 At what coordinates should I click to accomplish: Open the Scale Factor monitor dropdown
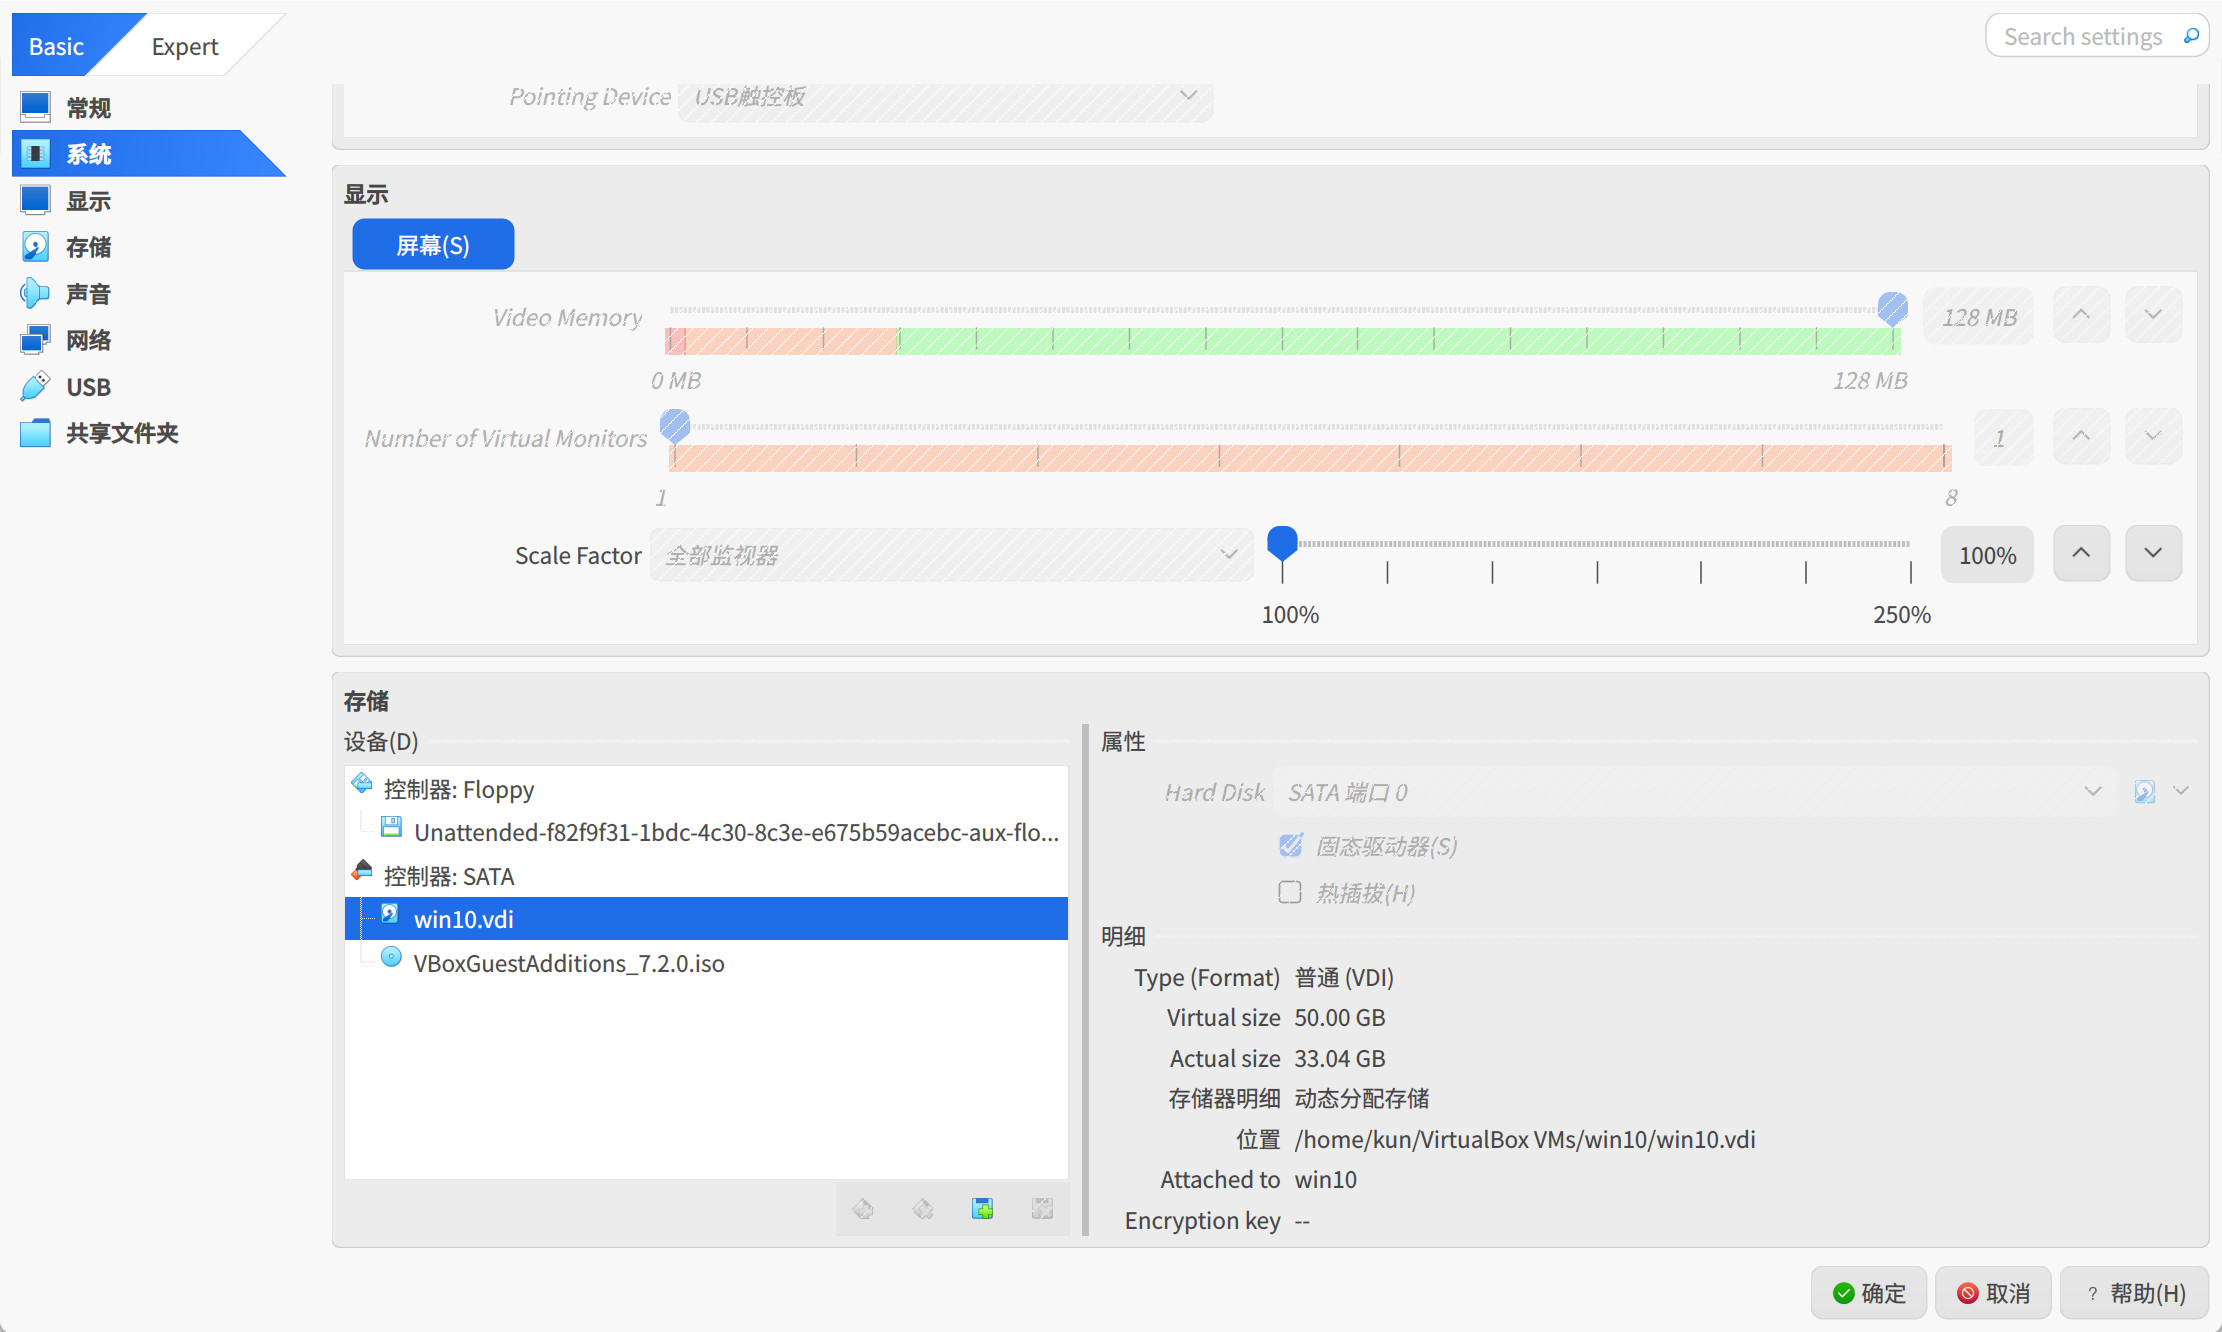950,555
